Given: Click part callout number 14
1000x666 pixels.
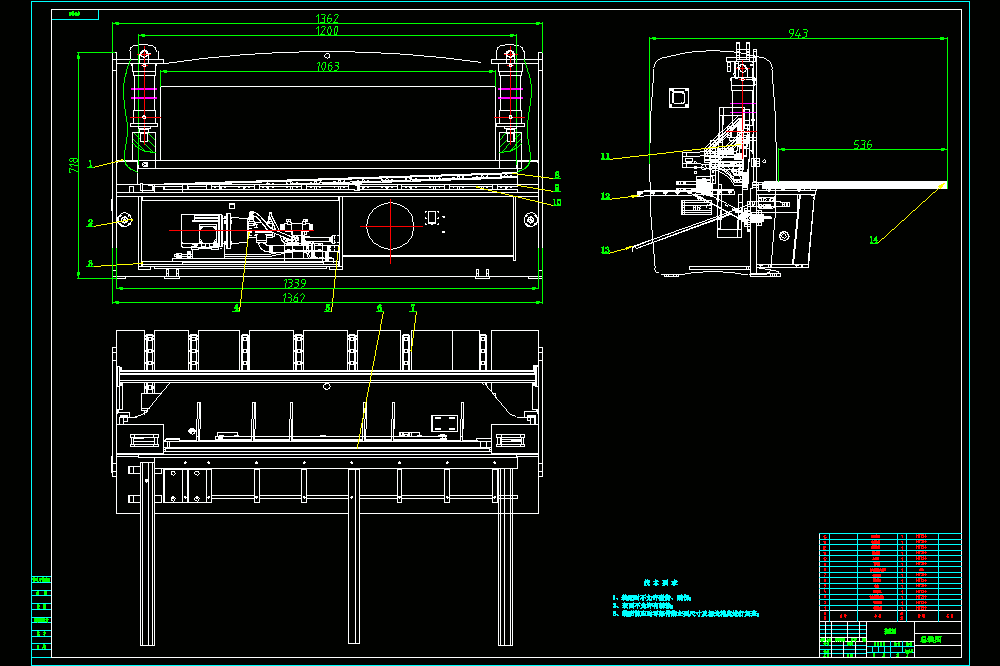Looking at the screenshot, I should pyautogui.click(x=874, y=240).
